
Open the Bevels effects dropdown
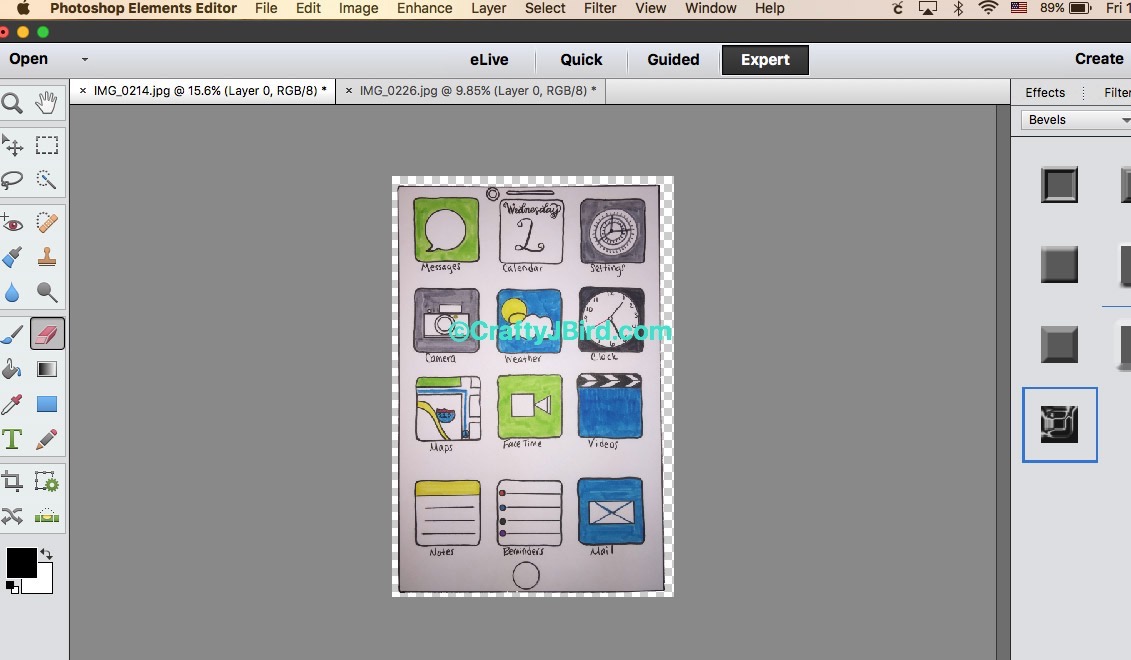(1075, 120)
